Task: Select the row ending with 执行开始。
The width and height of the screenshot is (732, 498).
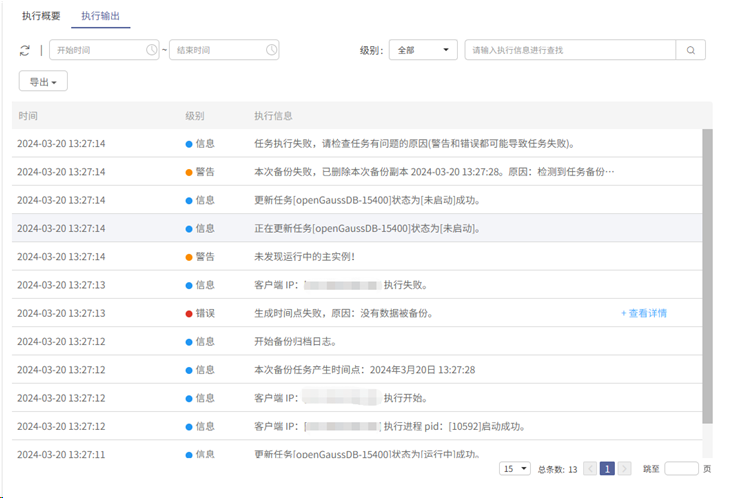Action: [357, 398]
